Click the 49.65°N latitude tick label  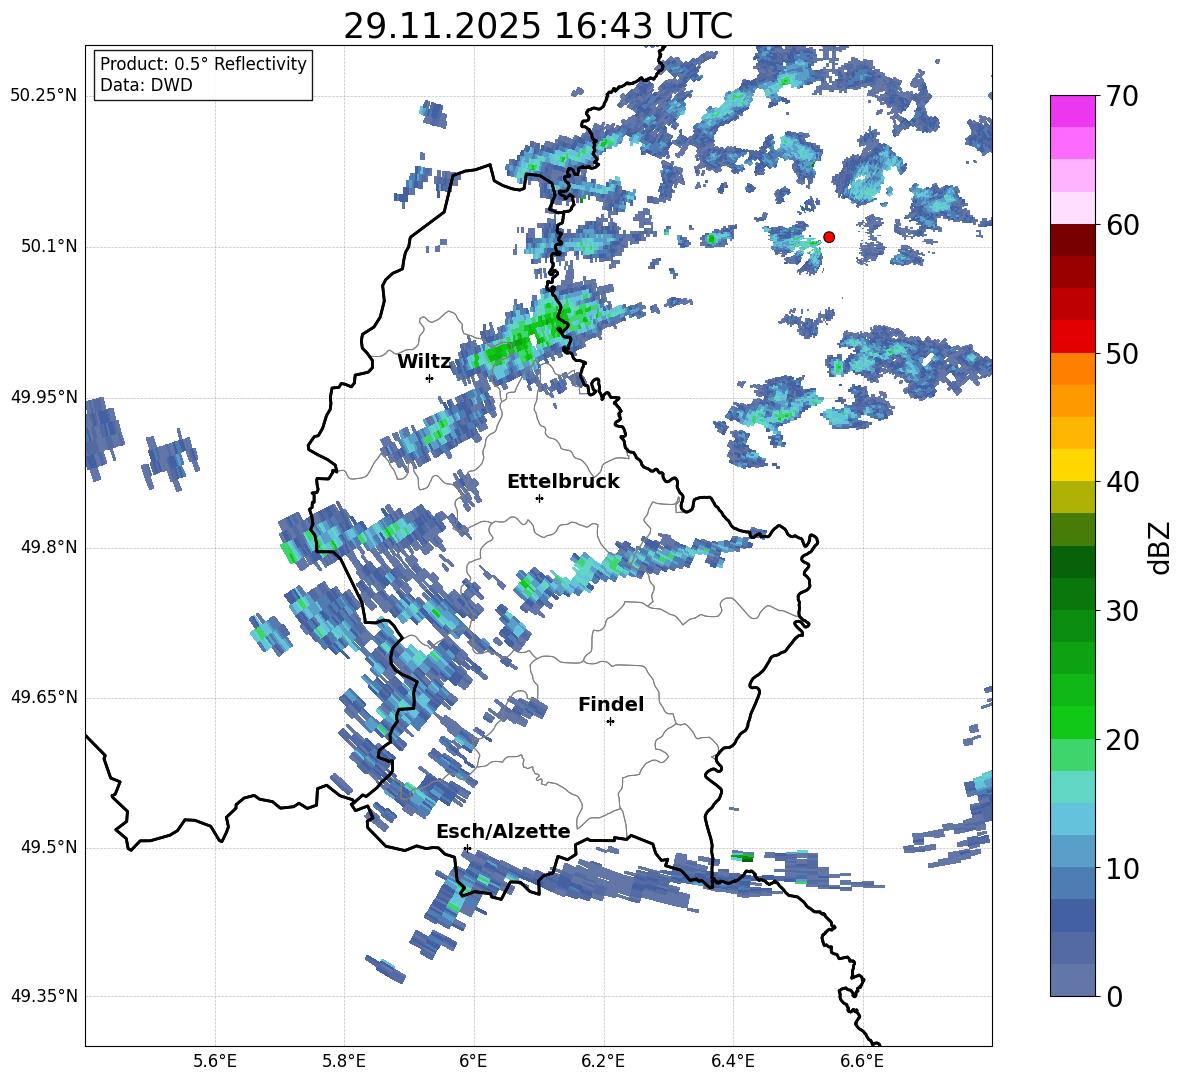tap(44, 697)
